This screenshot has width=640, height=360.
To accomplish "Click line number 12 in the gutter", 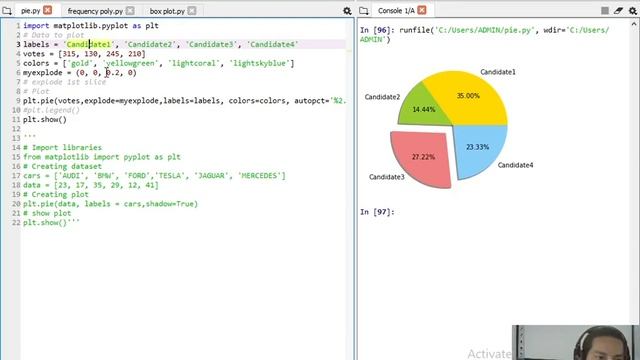I will [x=16, y=129].
